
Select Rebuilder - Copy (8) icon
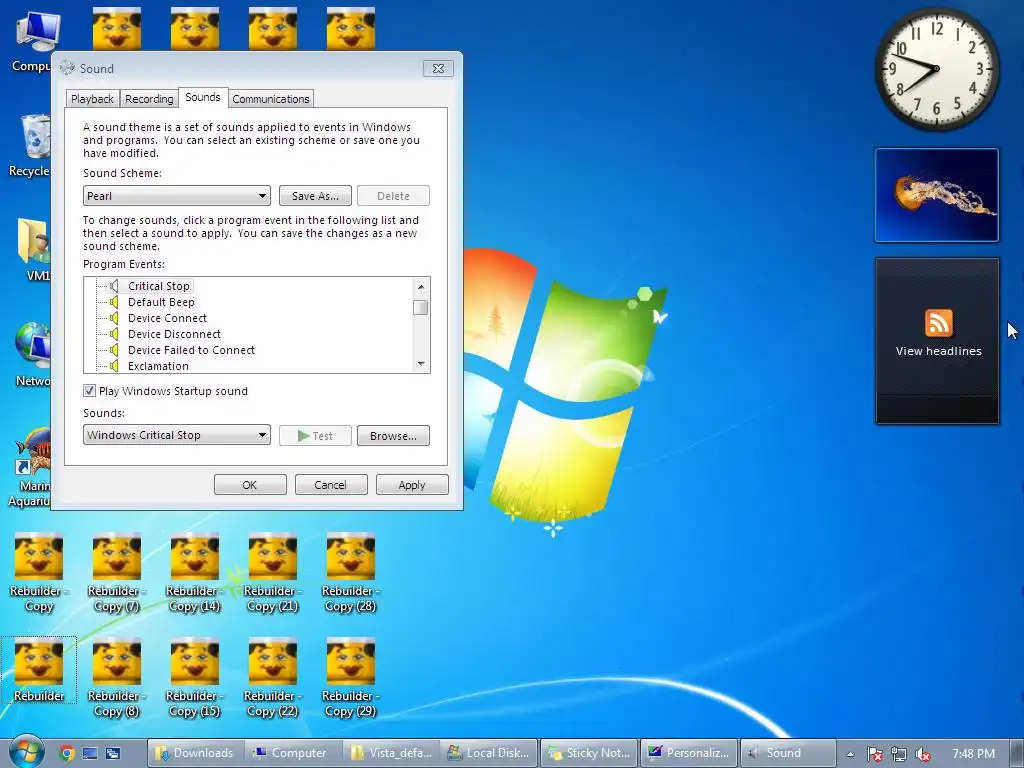116,678
